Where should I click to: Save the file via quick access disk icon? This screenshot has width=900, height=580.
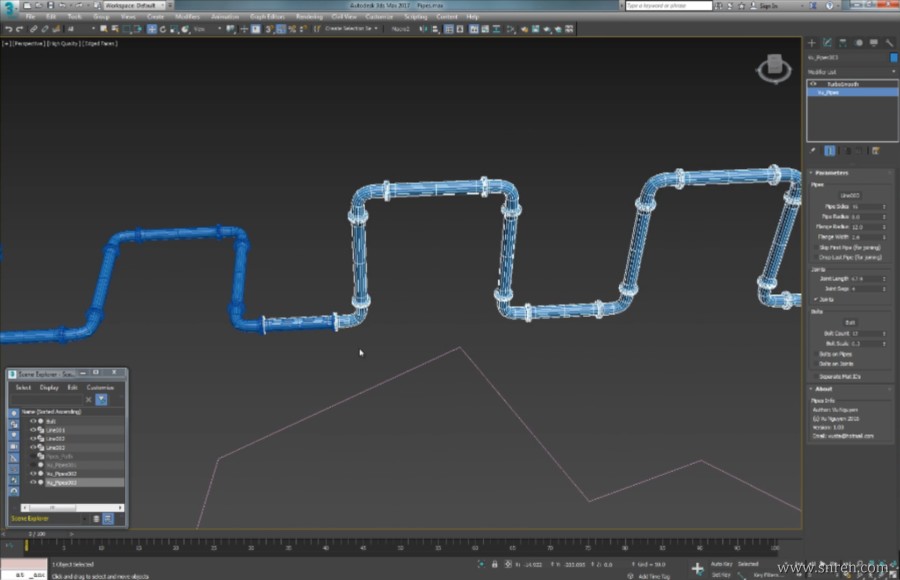(51, 5)
